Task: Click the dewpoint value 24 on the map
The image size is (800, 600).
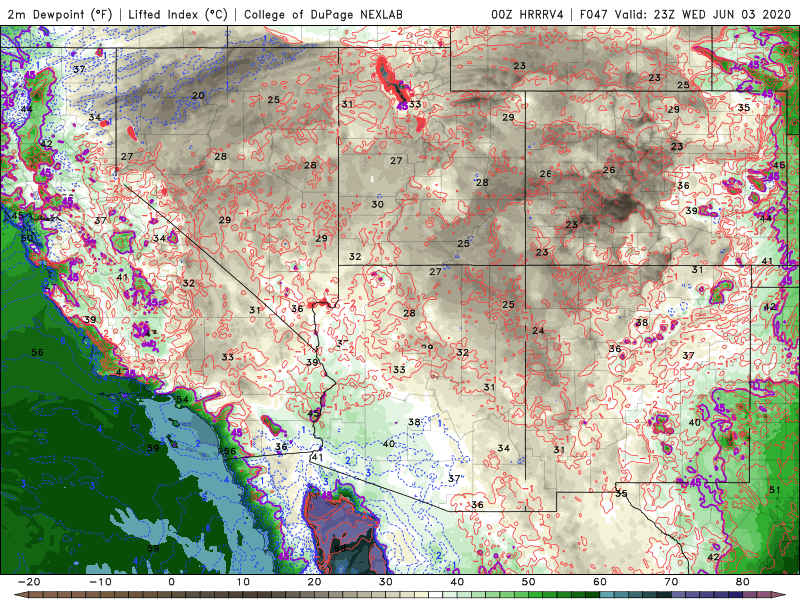Action: tap(538, 331)
